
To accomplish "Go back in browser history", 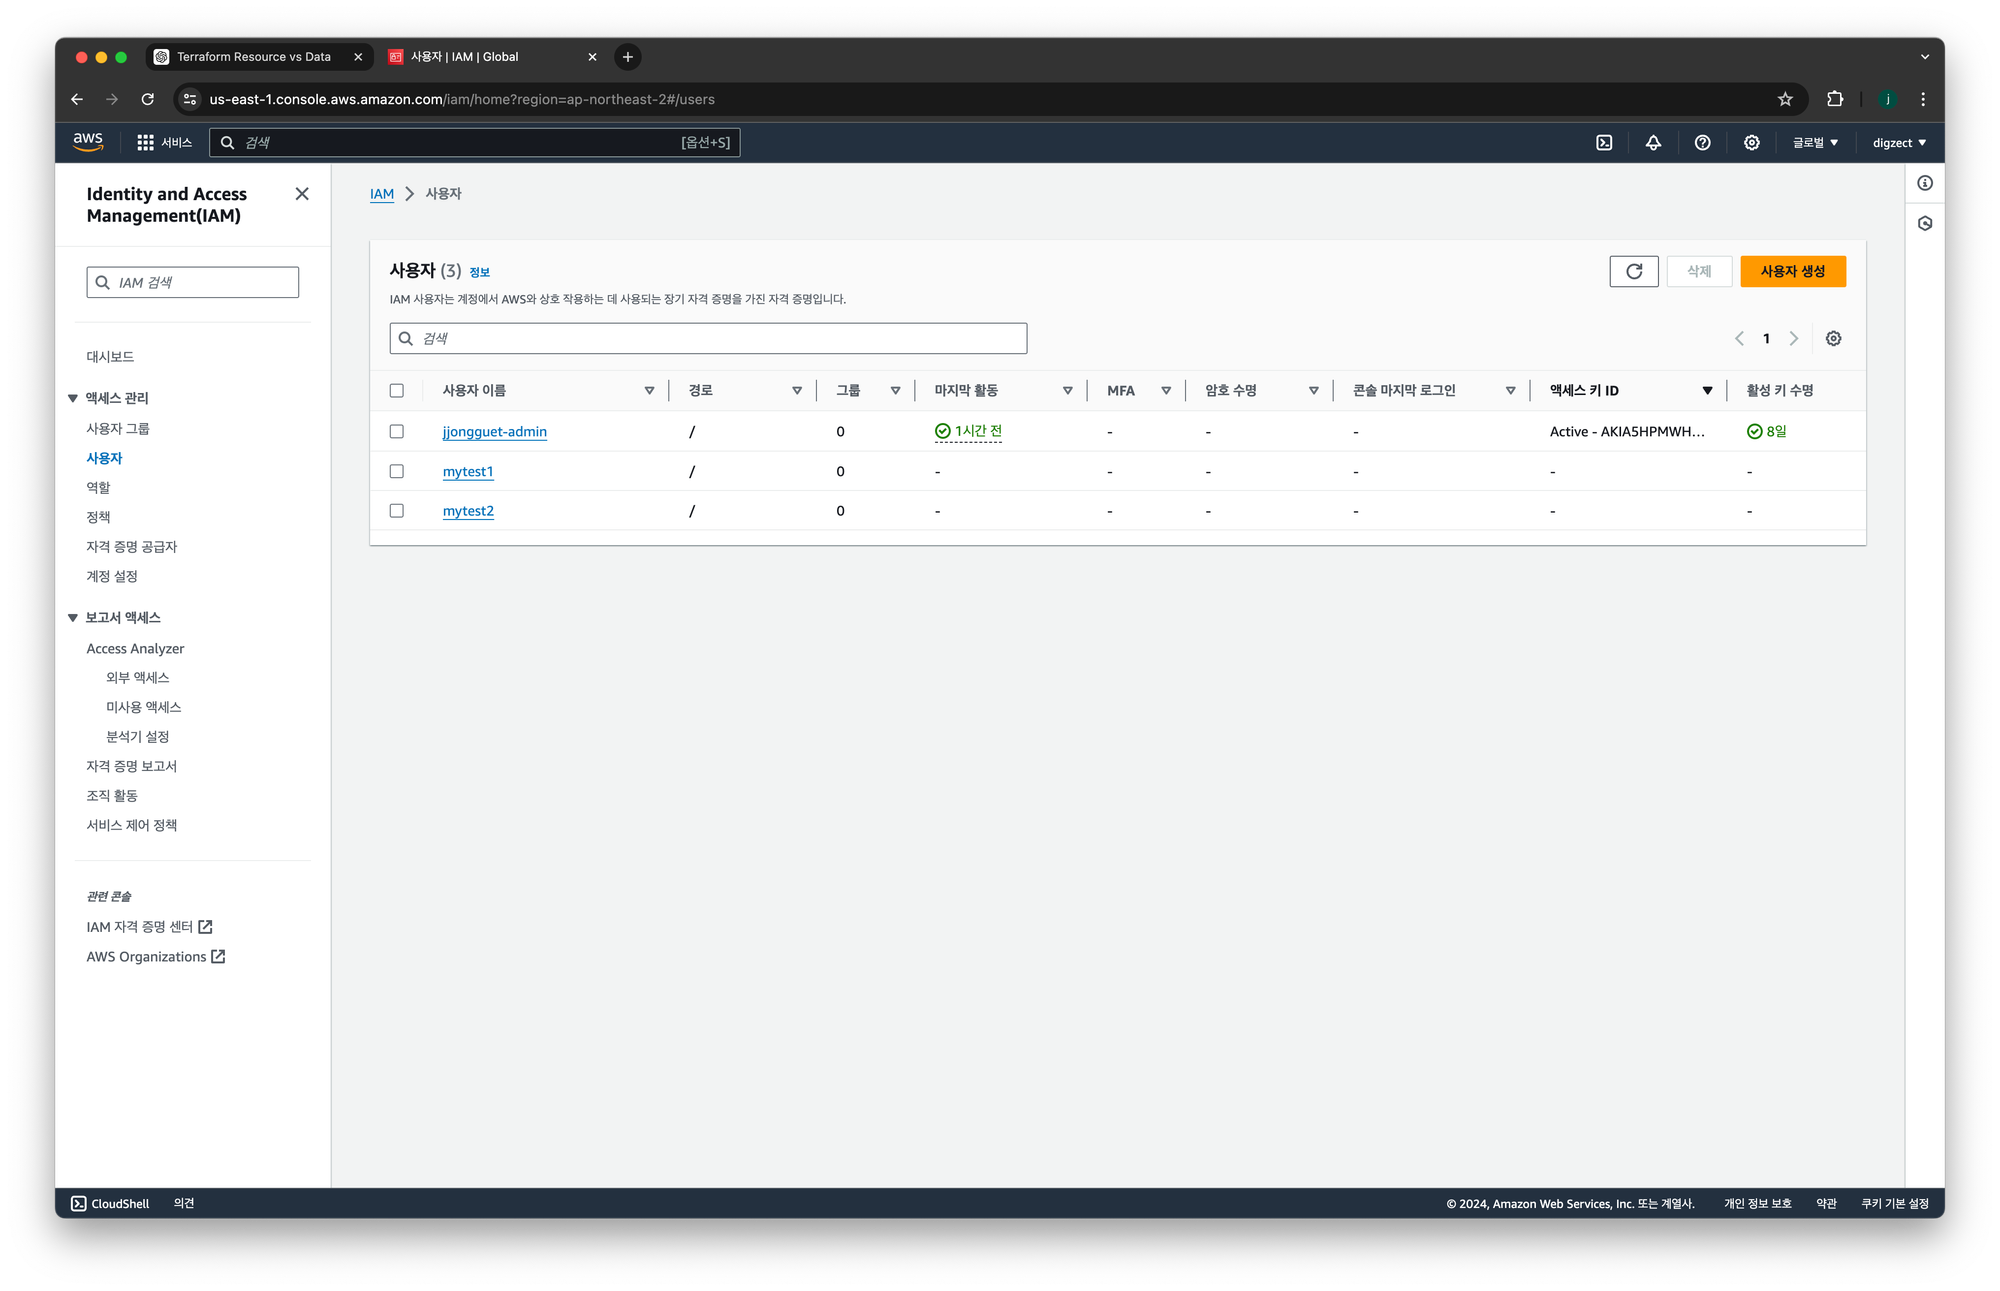I will pyautogui.click(x=77, y=99).
